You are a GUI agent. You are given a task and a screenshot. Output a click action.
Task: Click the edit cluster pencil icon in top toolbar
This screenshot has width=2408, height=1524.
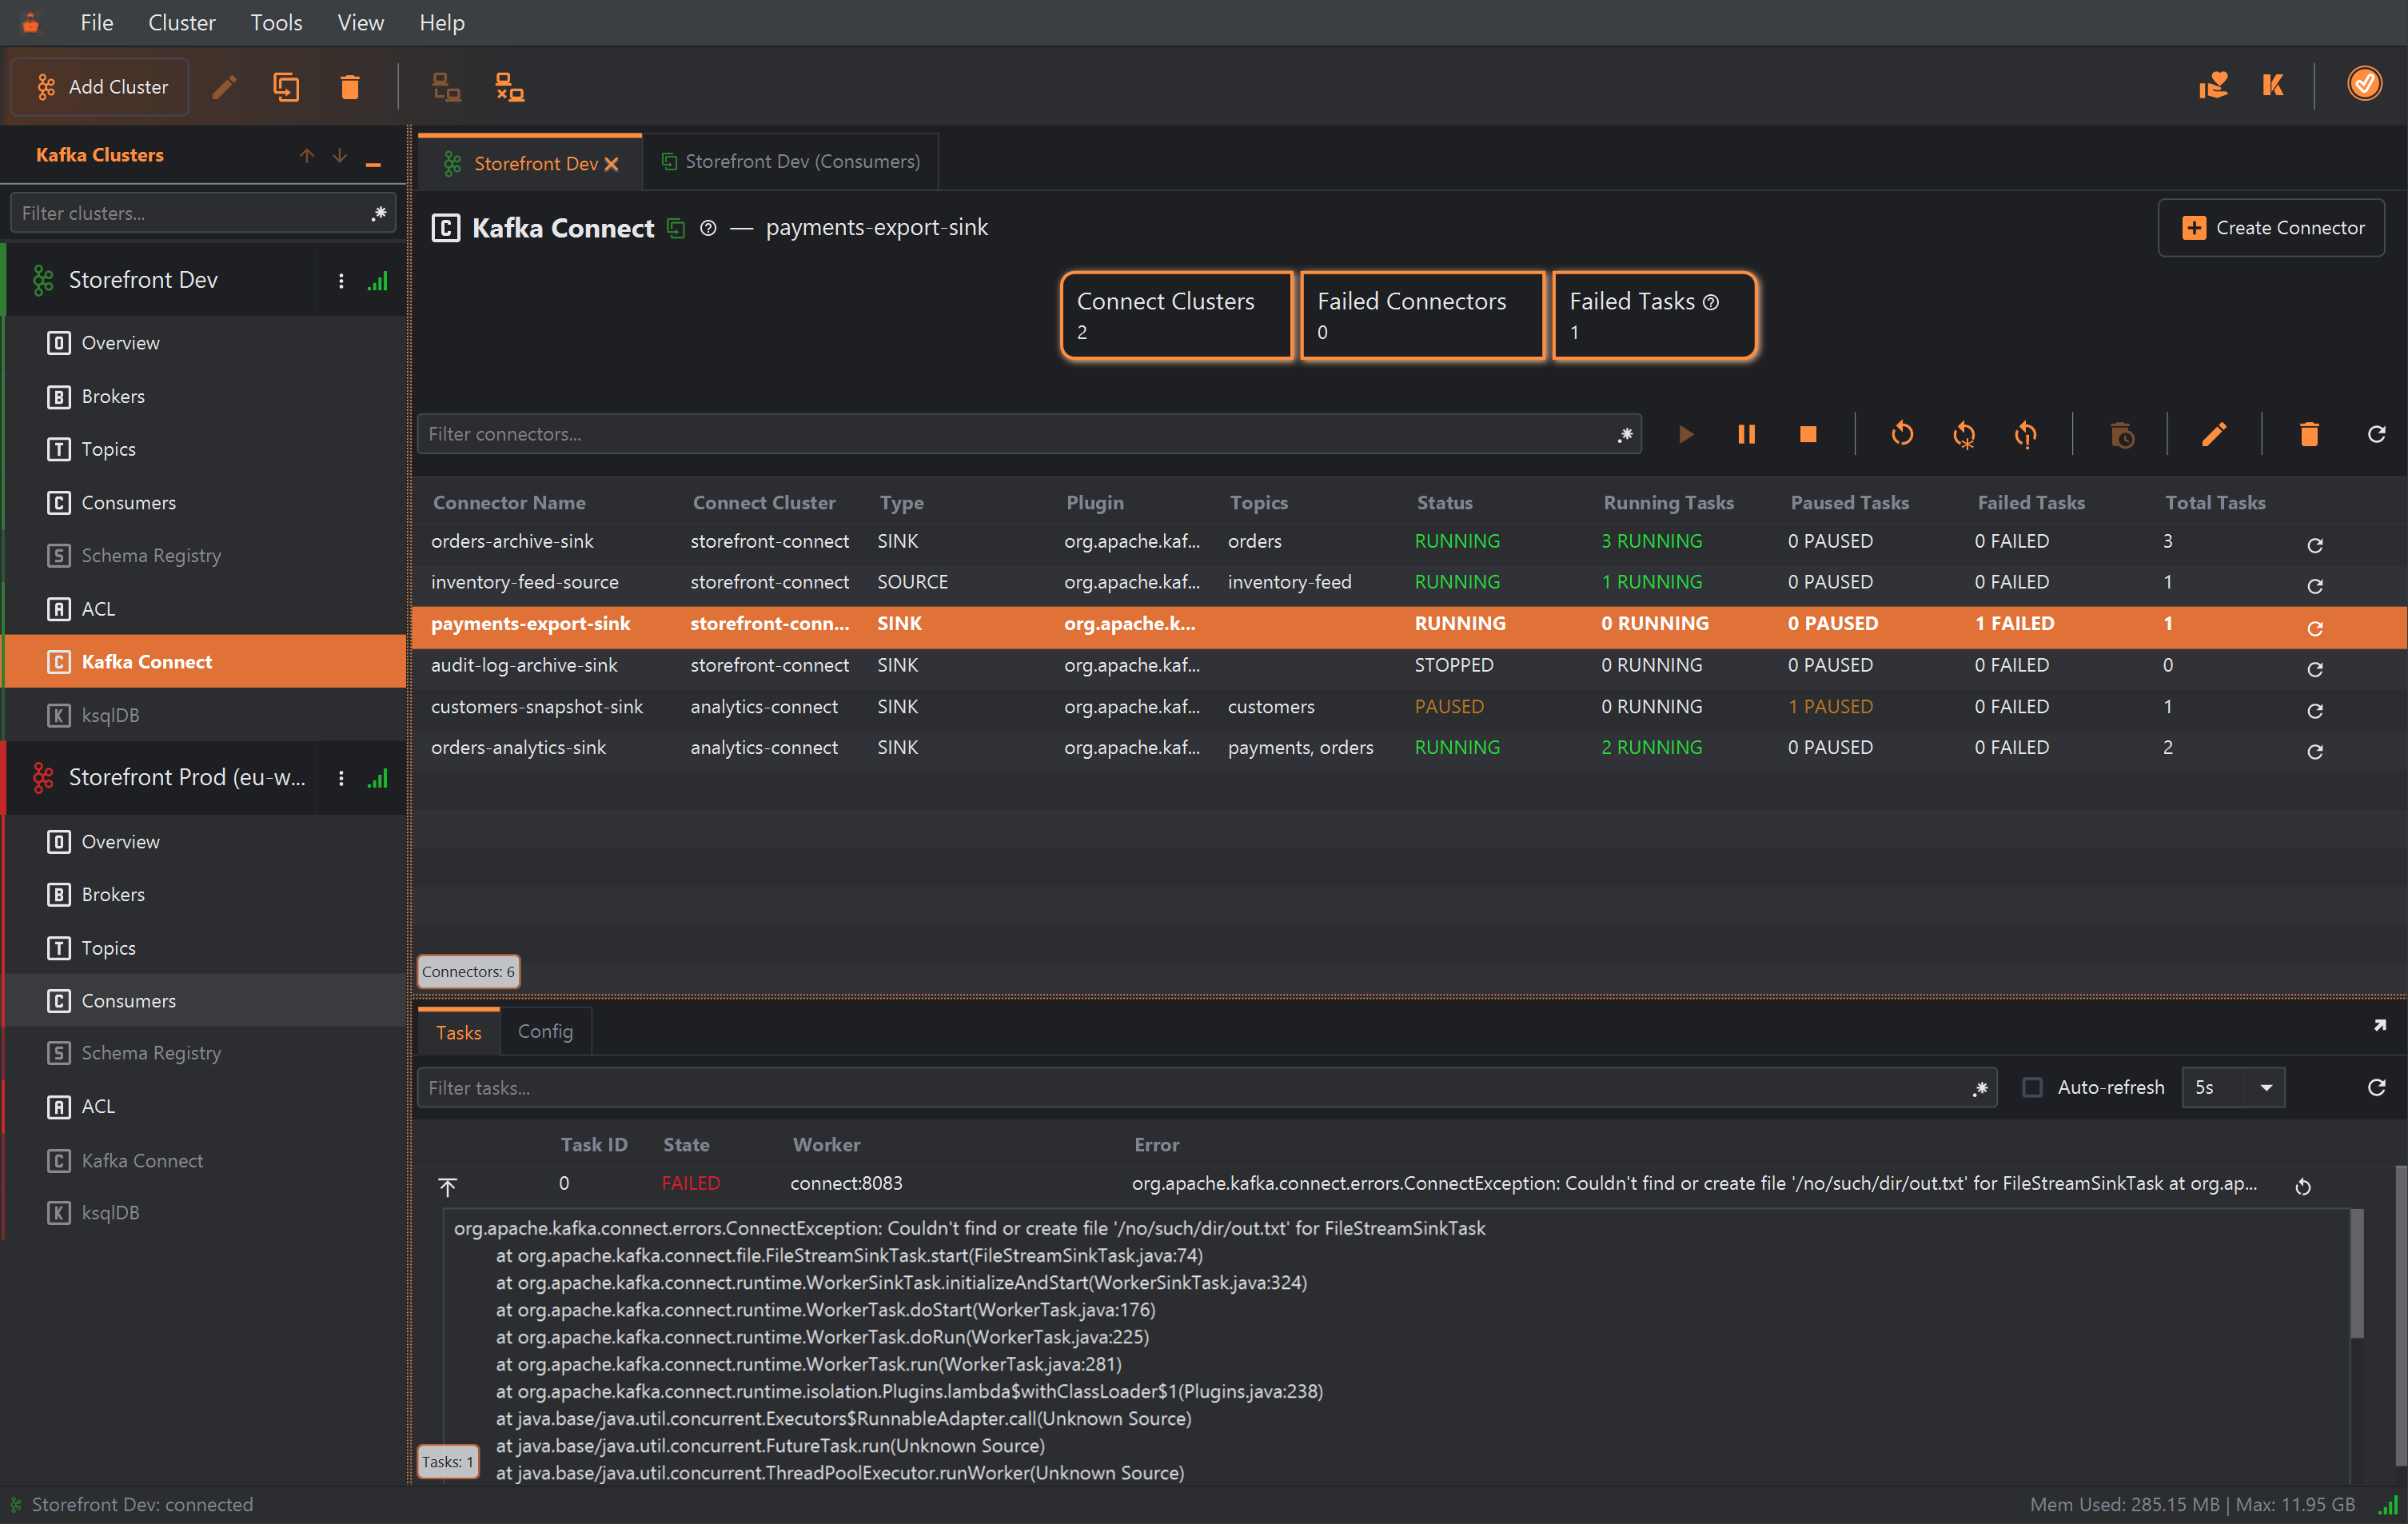(224, 87)
